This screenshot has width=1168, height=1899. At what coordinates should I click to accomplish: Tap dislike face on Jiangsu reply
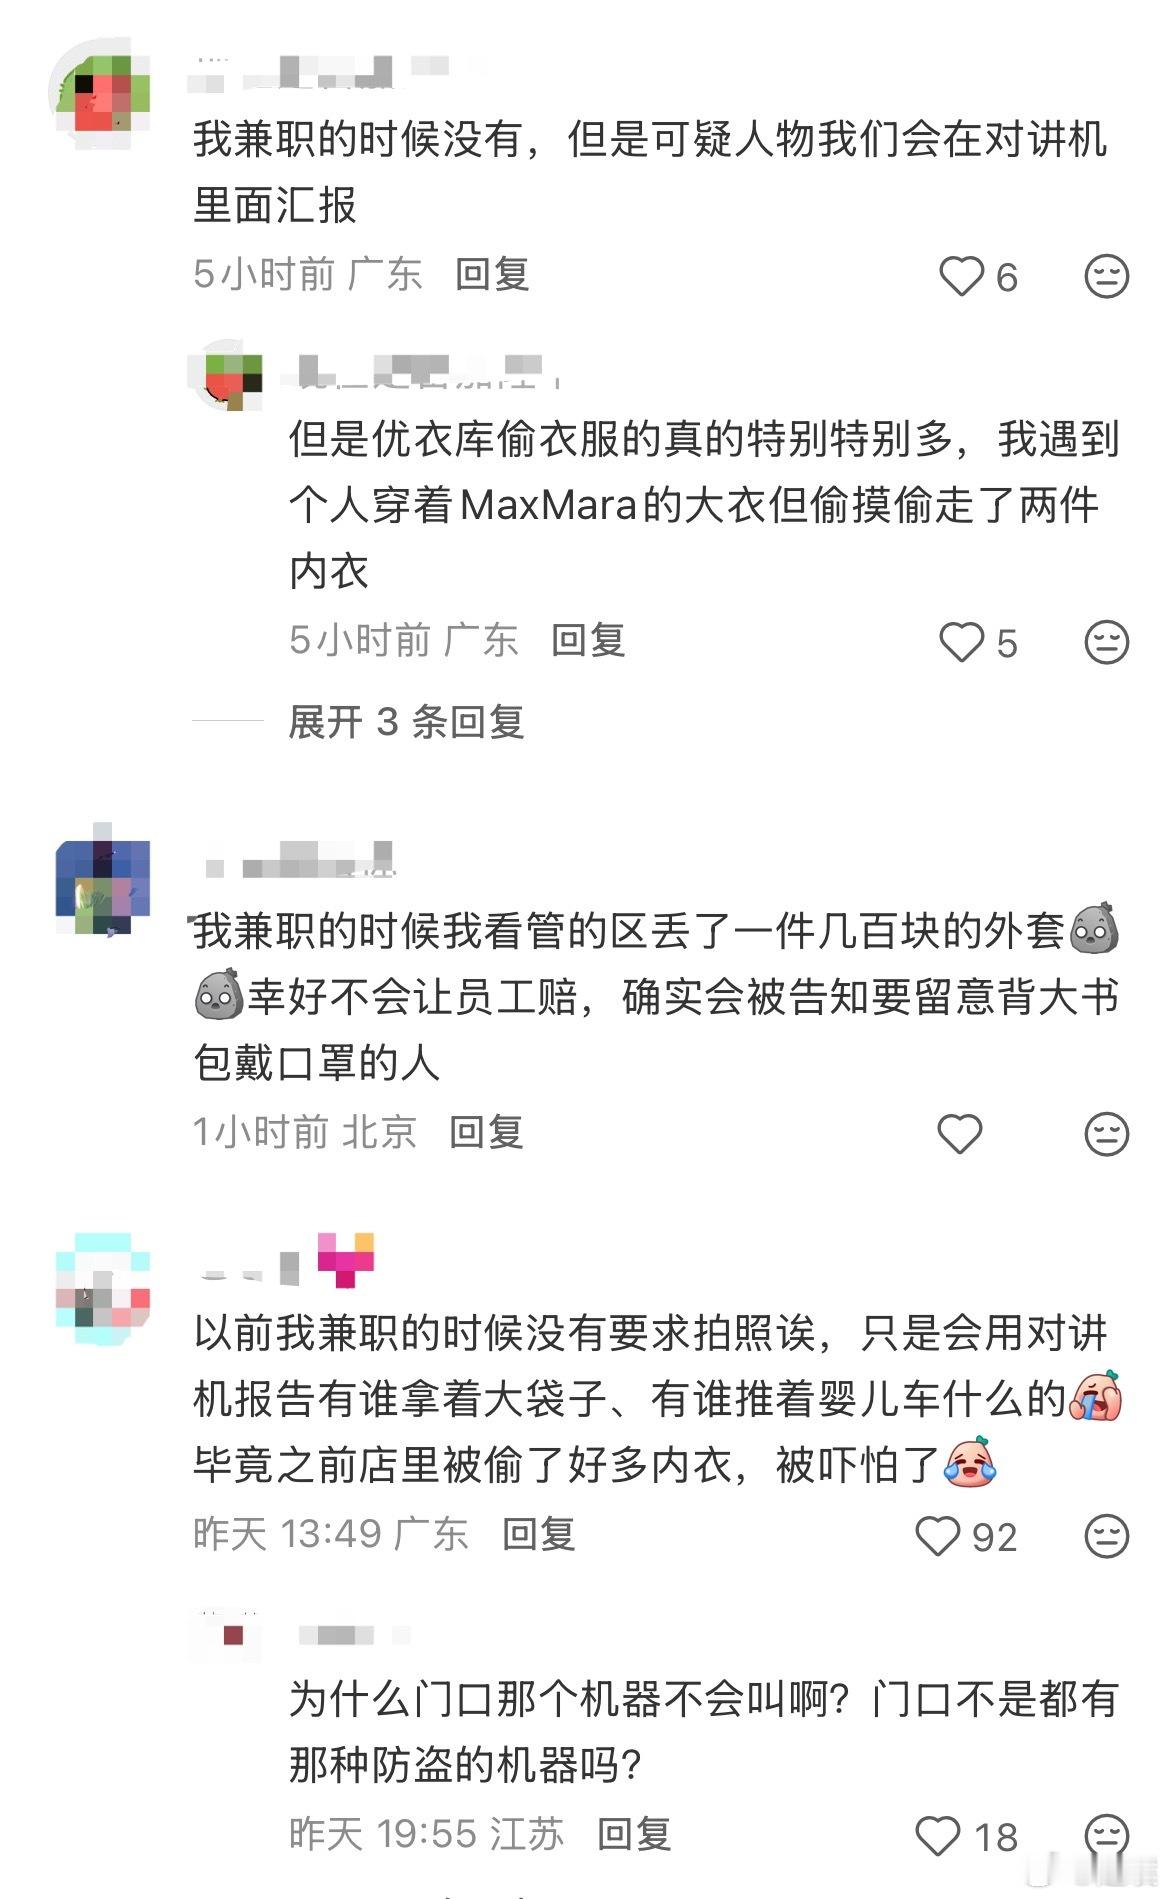coord(1106,1836)
